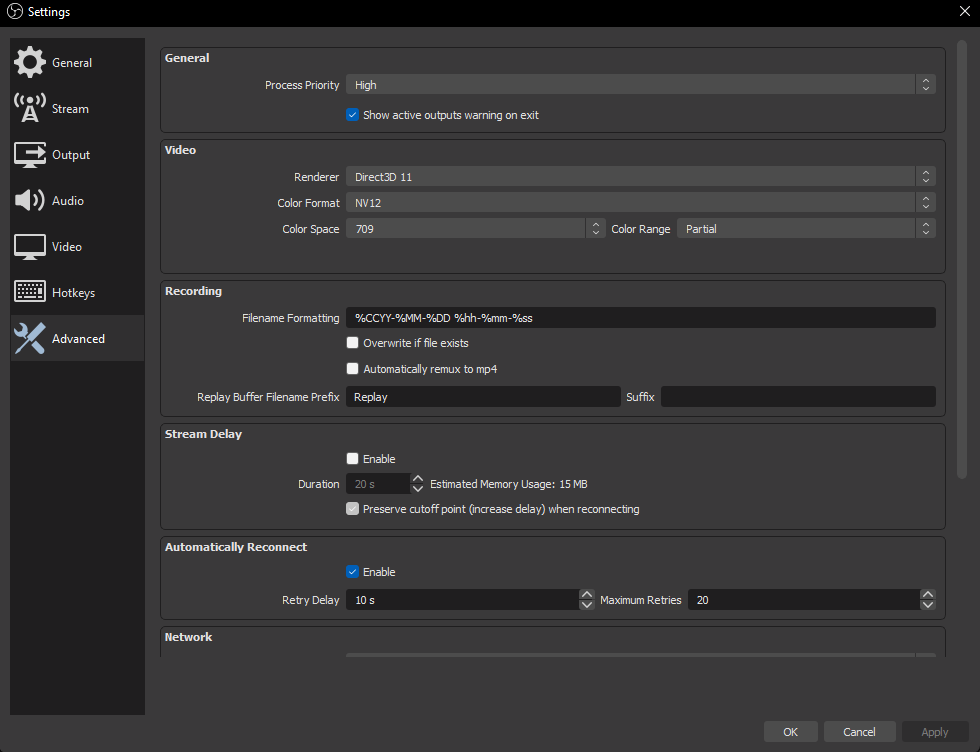
Task: Open the General settings tab
Action: point(78,63)
